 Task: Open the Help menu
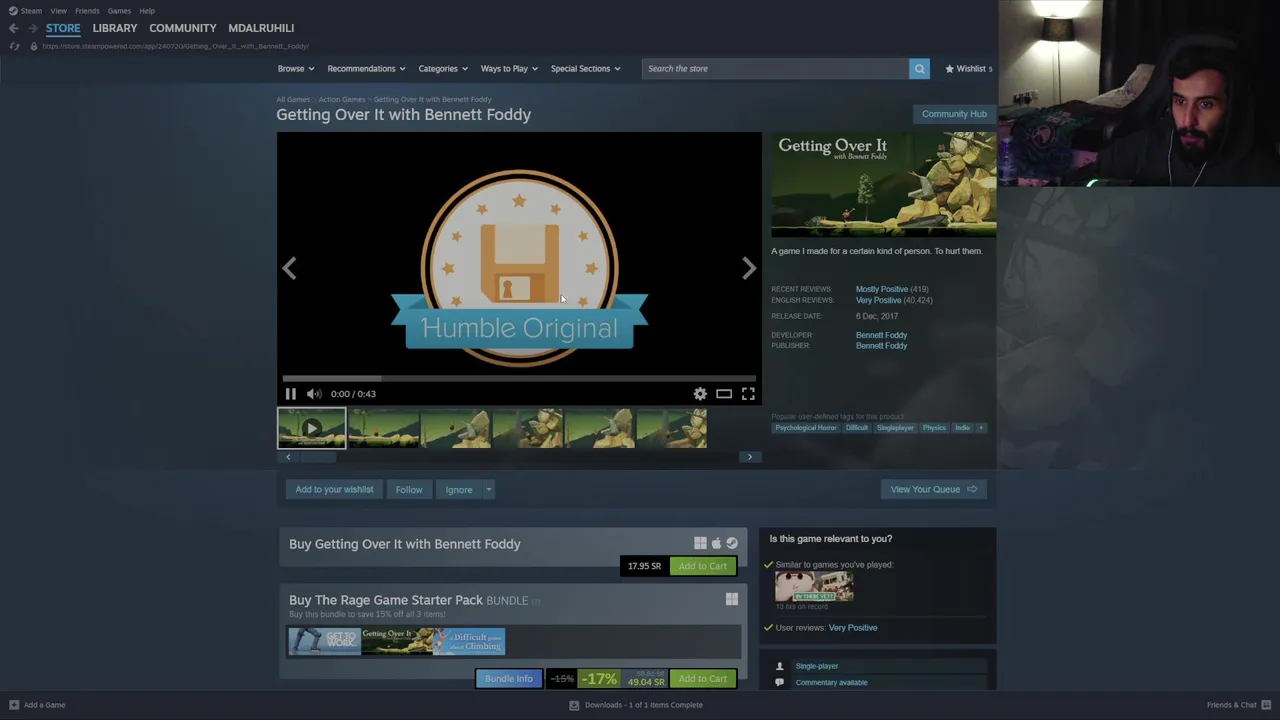coord(147,11)
